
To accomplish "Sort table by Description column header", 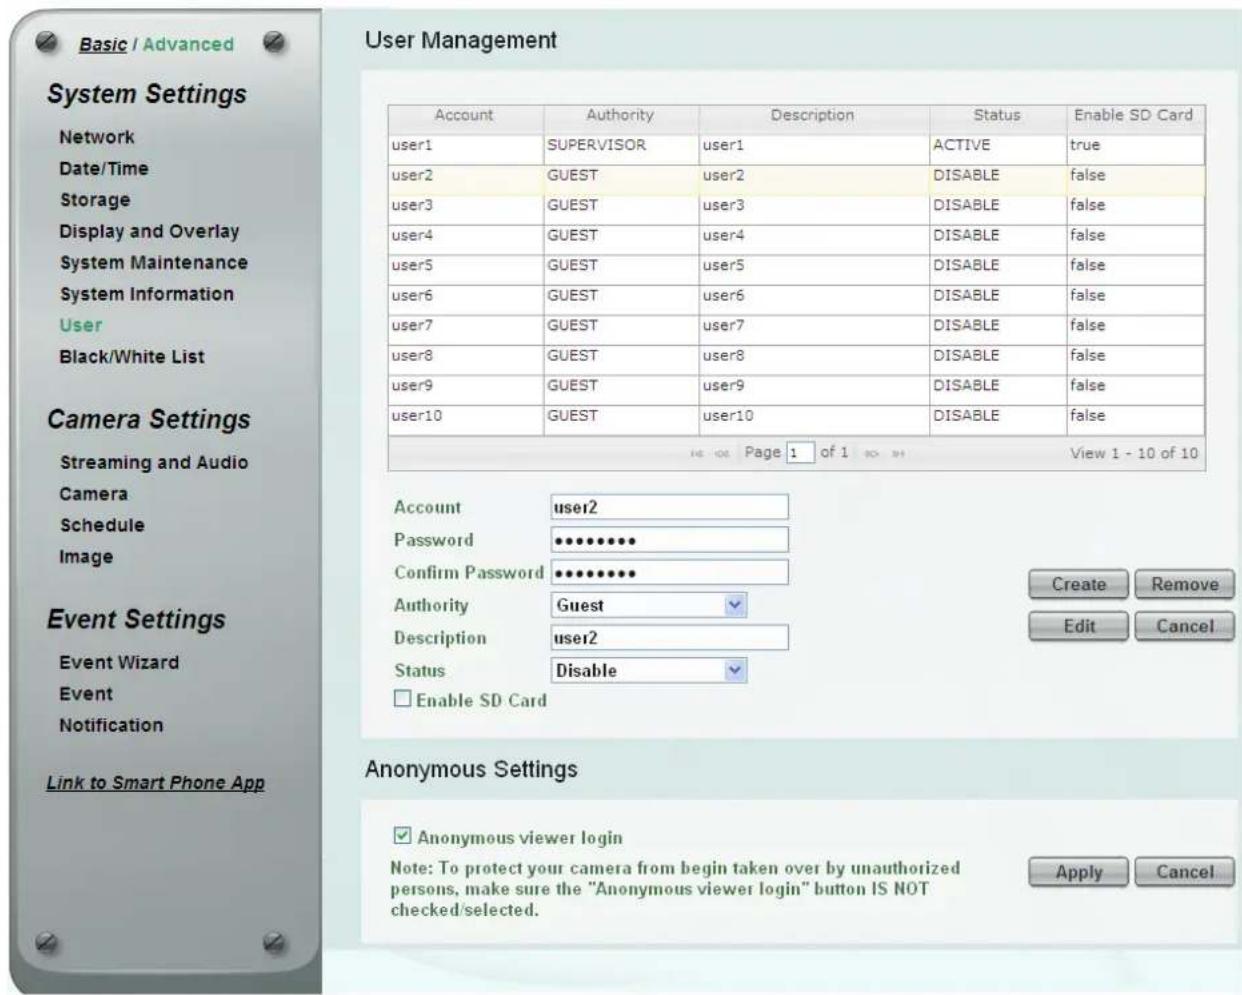I will pos(813,116).
